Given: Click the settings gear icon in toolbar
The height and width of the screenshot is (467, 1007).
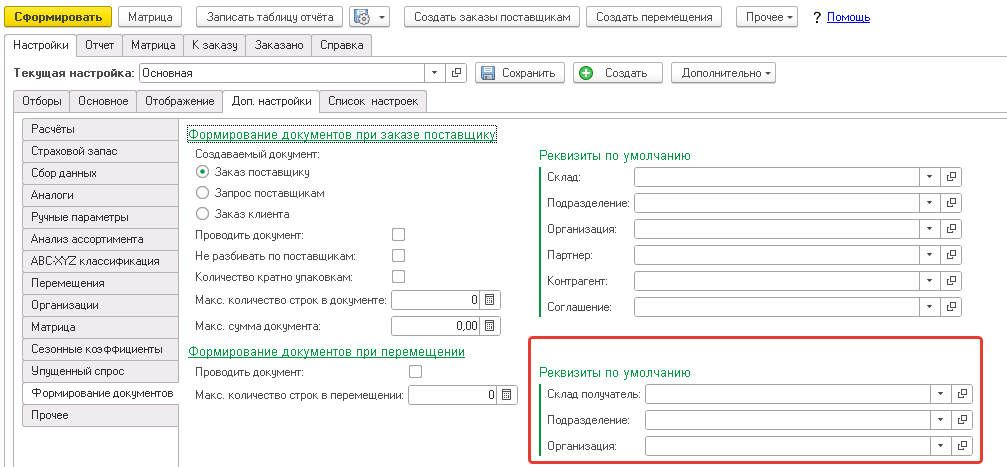Looking at the screenshot, I should [x=363, y=17].
